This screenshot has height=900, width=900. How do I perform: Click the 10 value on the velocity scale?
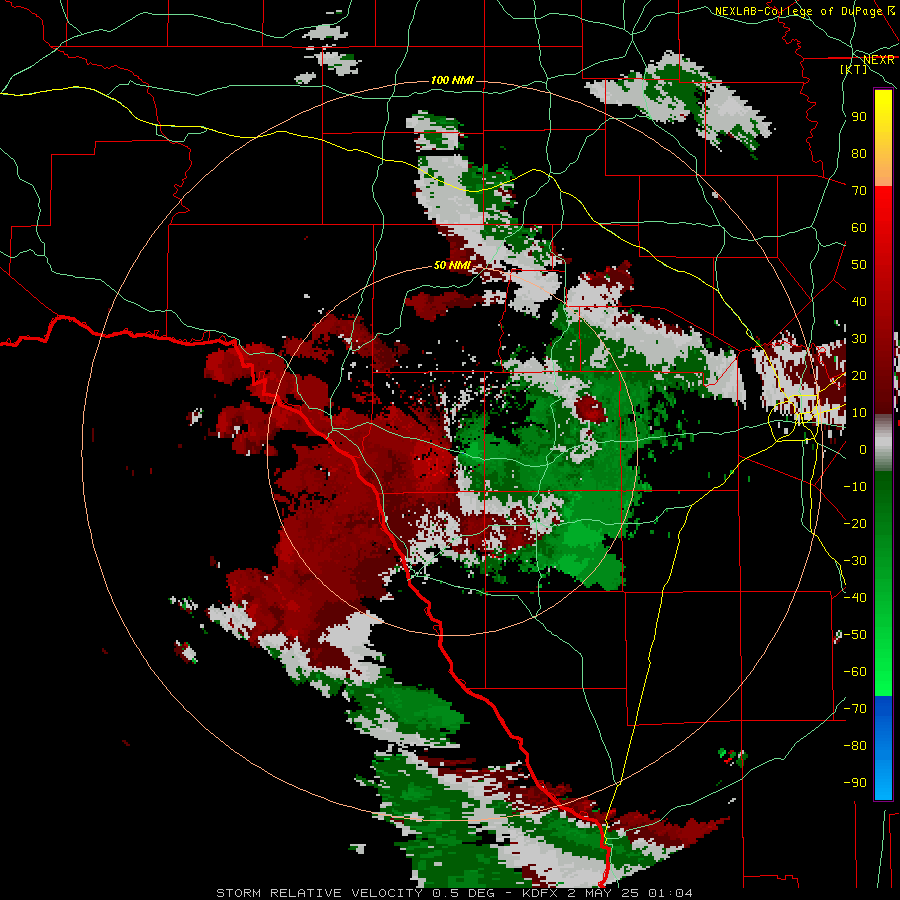point(859,413)
